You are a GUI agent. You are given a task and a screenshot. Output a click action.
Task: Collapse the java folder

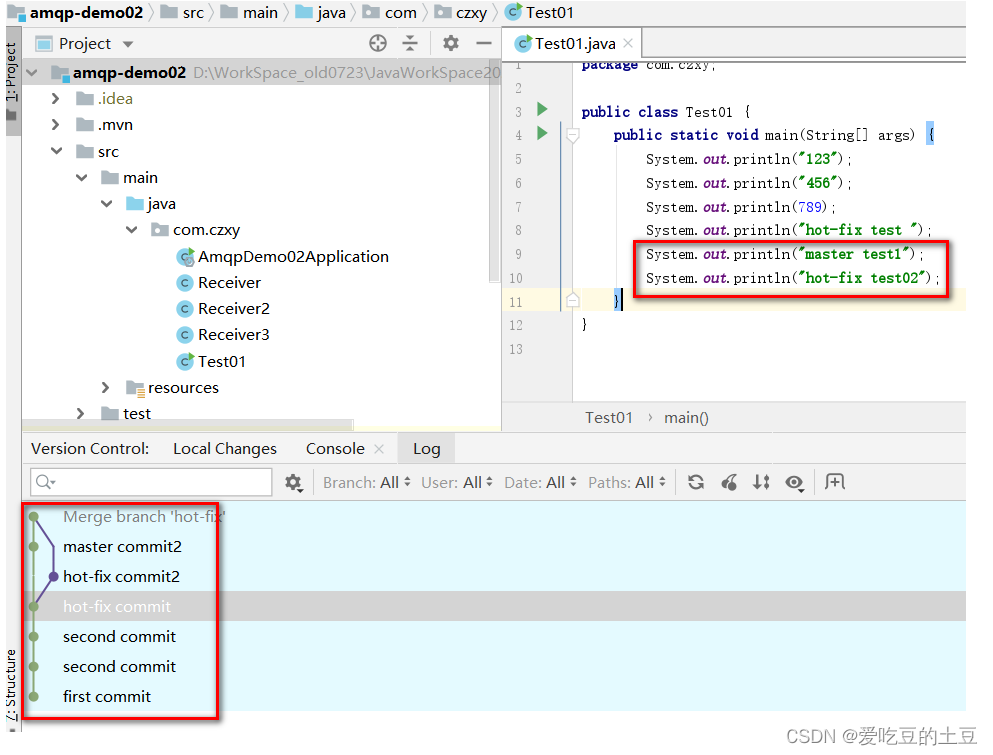pos(106,204)
